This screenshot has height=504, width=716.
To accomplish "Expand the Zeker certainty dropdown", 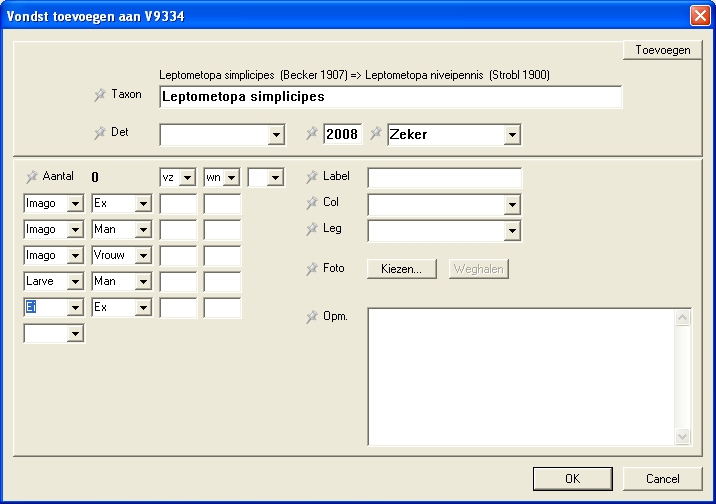I will [x=511, y=135].
